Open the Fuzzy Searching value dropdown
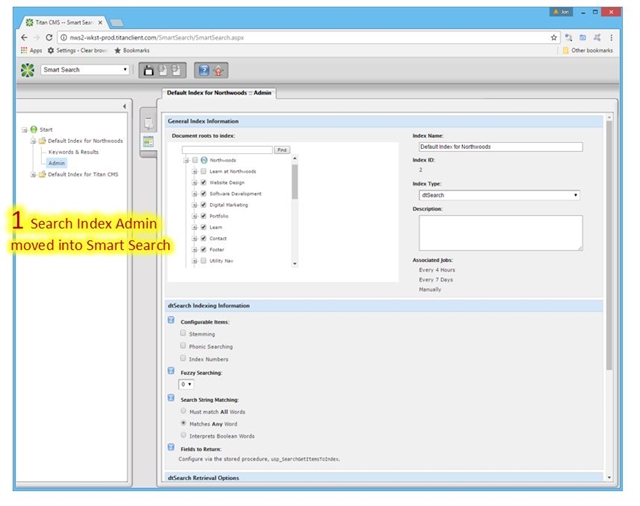This screenshot has height=506, width=640. tap(186, 384)
